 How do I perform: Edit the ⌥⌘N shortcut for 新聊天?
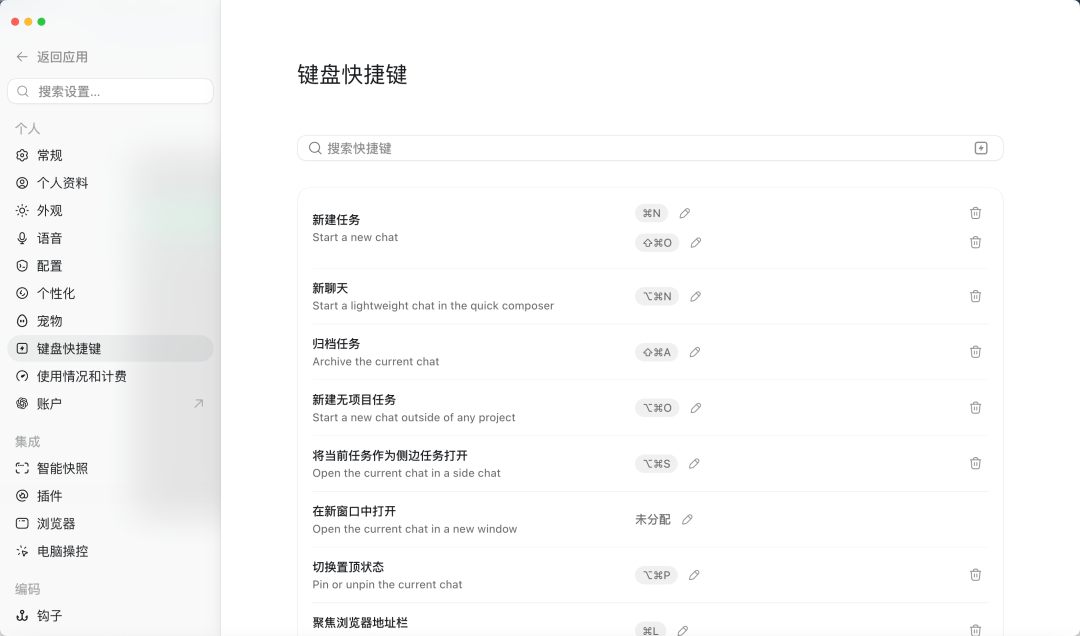(x=696, y=296)
